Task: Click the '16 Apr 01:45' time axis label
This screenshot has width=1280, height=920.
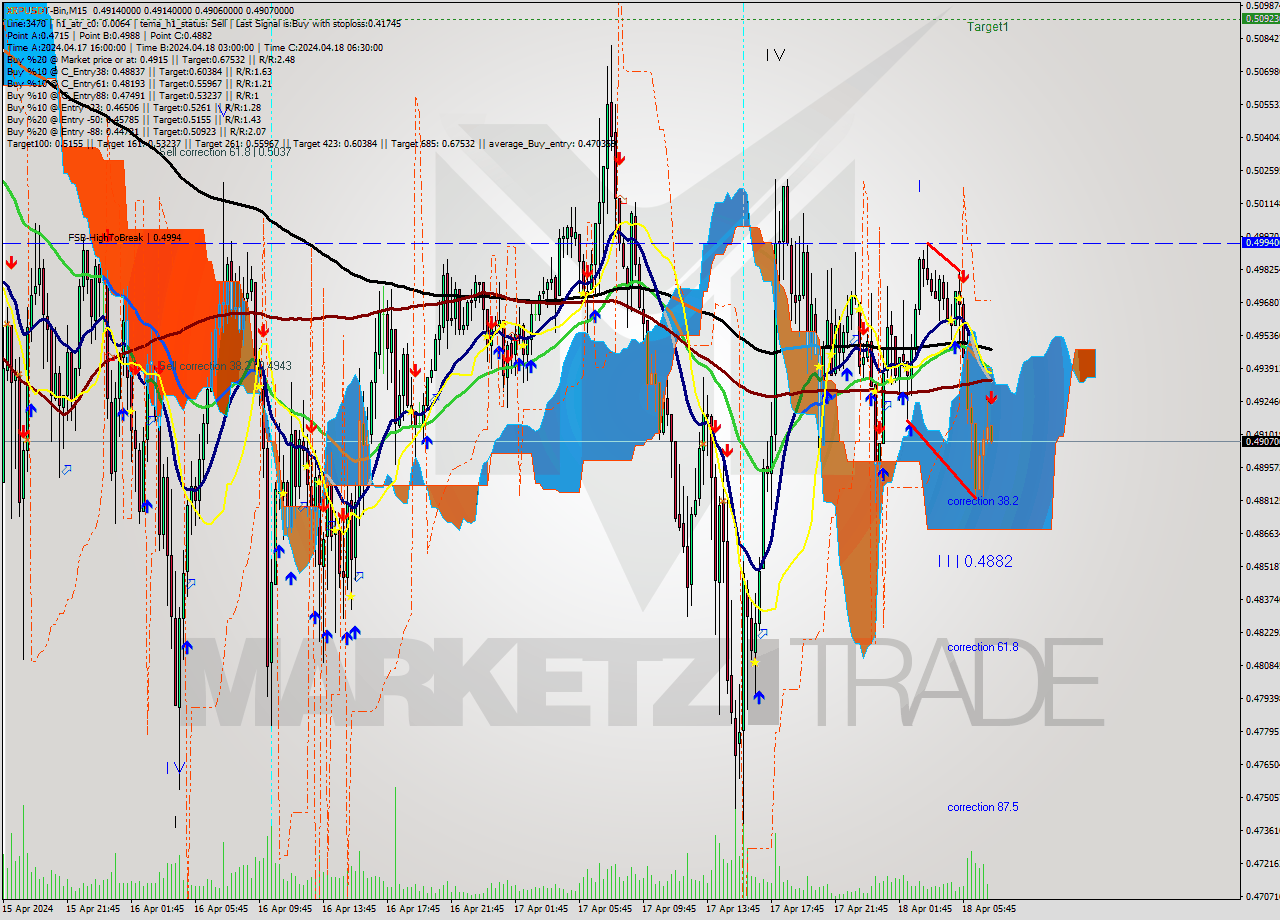Action: pos(157,909)
